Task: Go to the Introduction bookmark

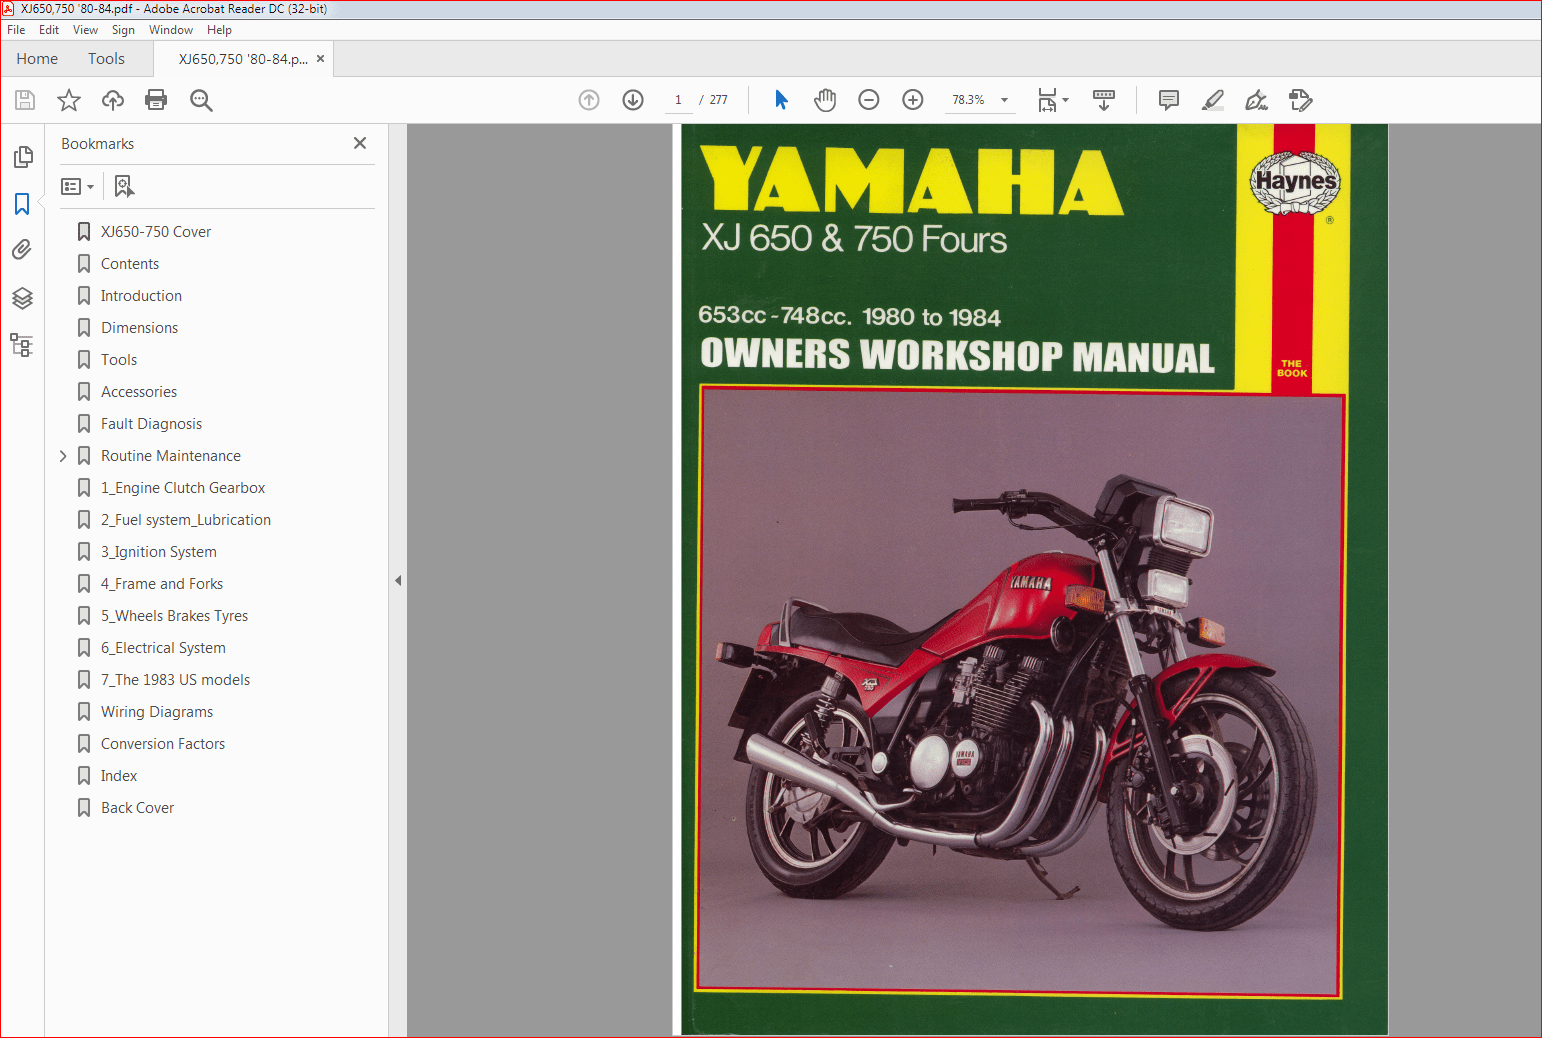Action: pos(141,296)
